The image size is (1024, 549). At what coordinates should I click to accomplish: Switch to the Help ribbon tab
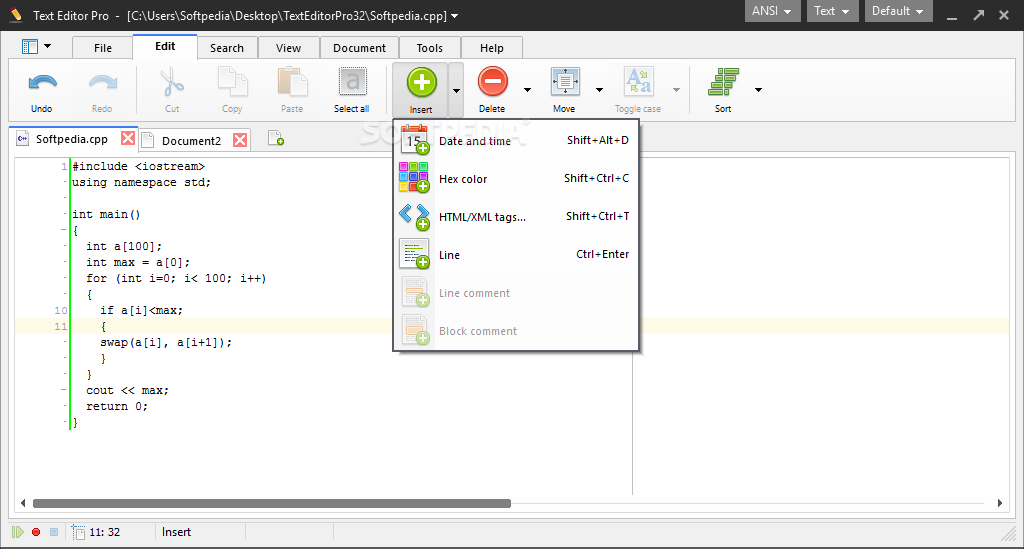(492, 48)
